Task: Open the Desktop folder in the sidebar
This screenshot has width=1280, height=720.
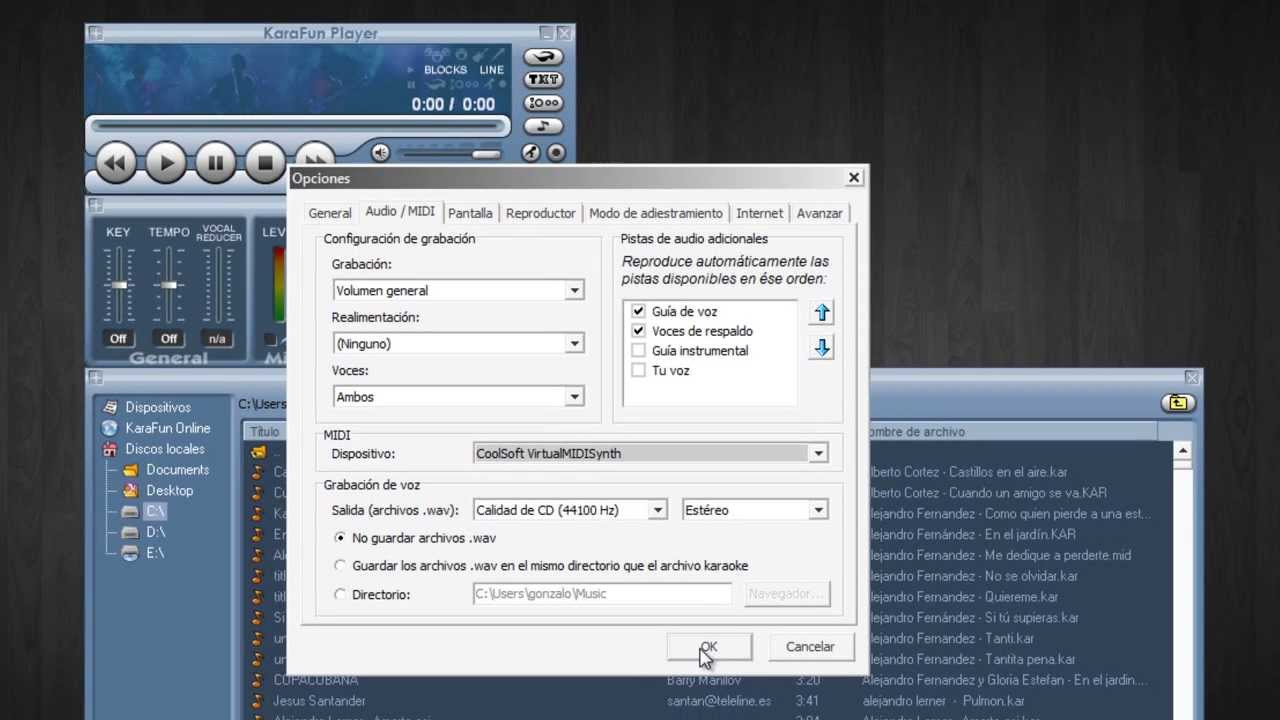Action: 169,491
